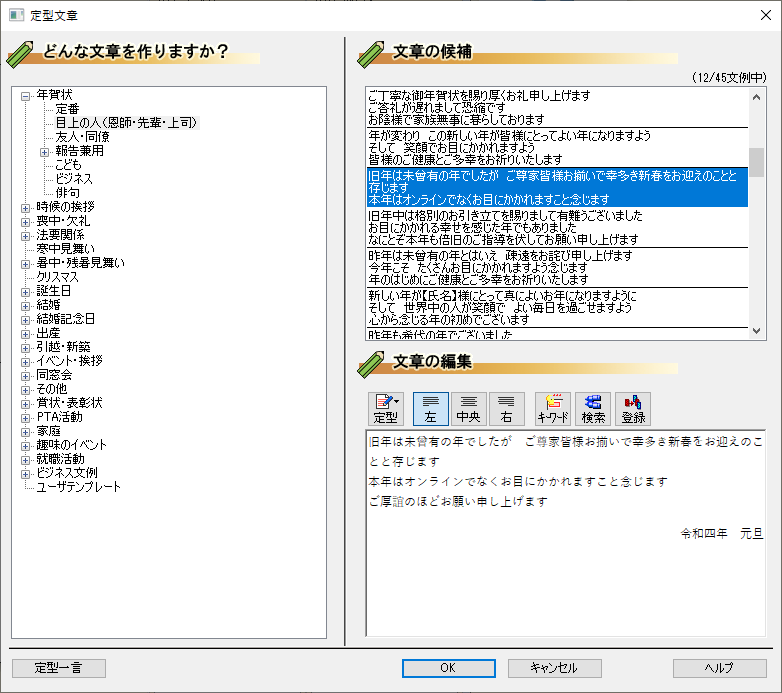Screen dimensions: 782x693
Task: Open ヘルプ help button
Action: tap(719, 668)
